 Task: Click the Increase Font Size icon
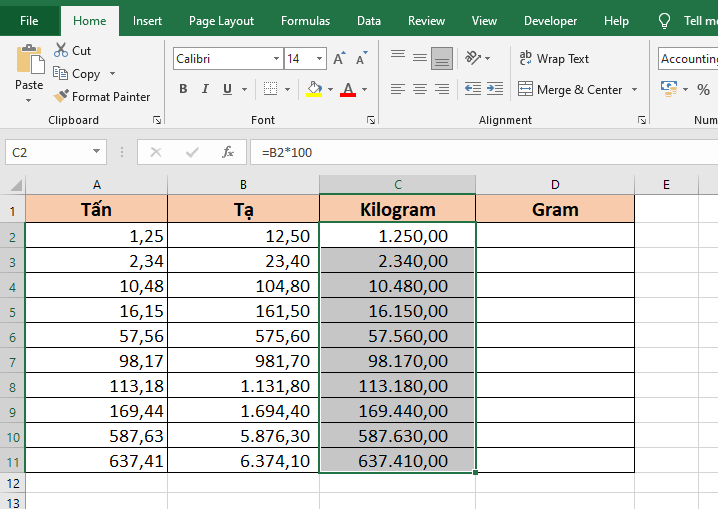pyautogui.click(x=339, y=59)
